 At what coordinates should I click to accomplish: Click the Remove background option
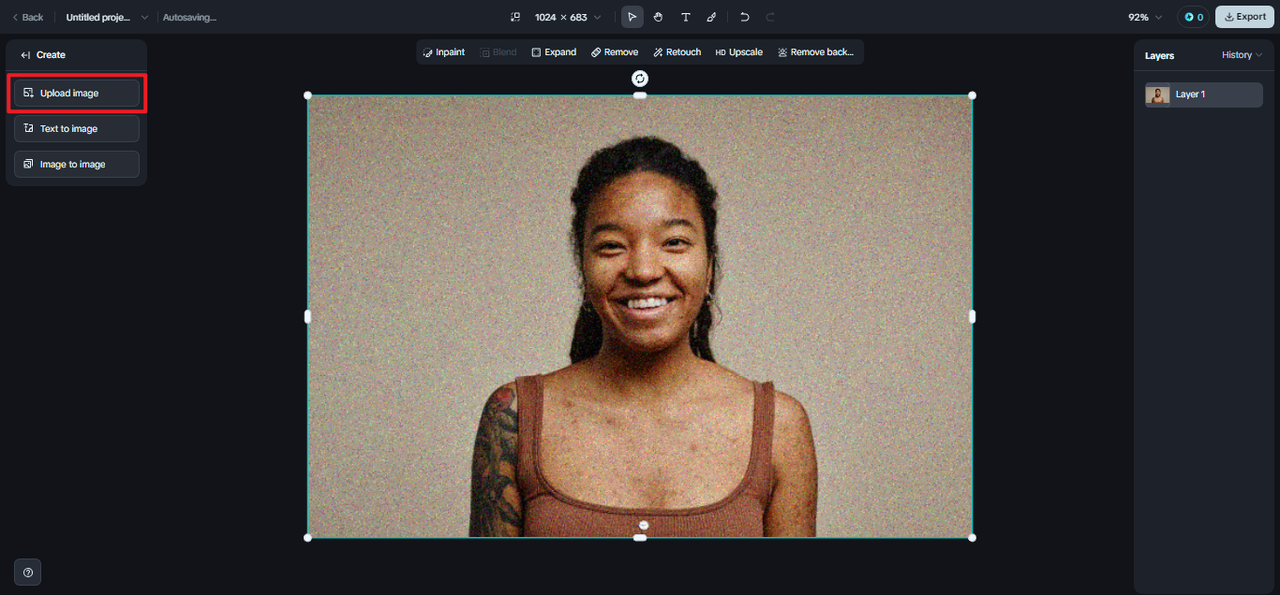click(x=815, y=52)
